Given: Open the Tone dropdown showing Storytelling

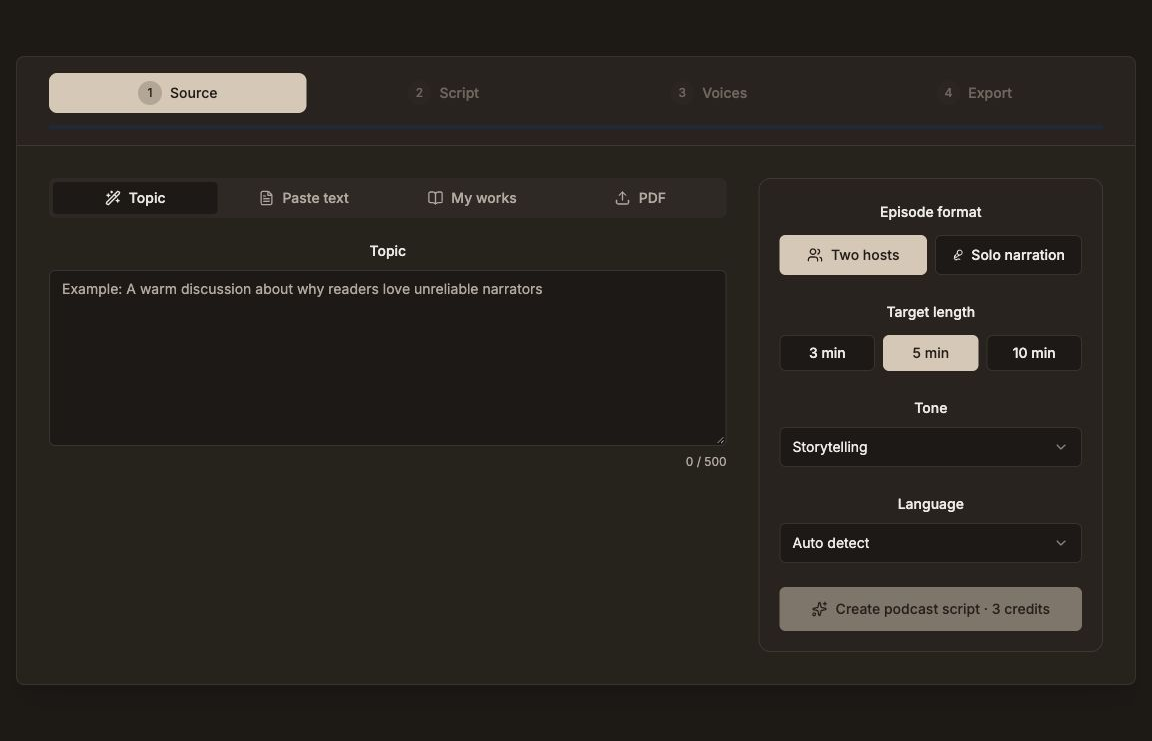Looking at the screenshot, I should point(930,447).
